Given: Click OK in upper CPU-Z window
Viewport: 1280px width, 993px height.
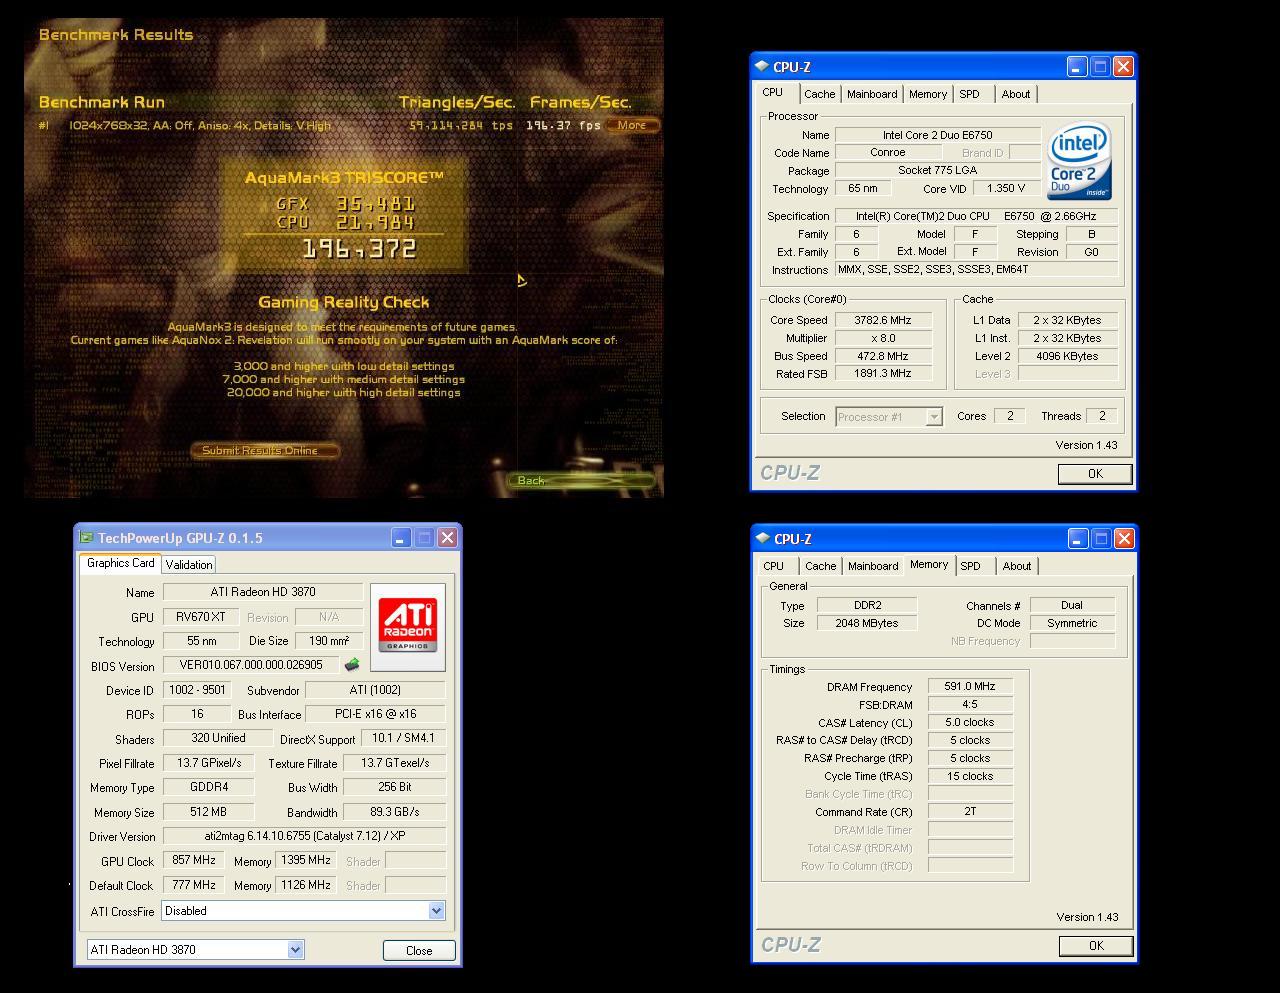Looking at the screenshot, I should pyautogui.click(x=1095, y=474).
